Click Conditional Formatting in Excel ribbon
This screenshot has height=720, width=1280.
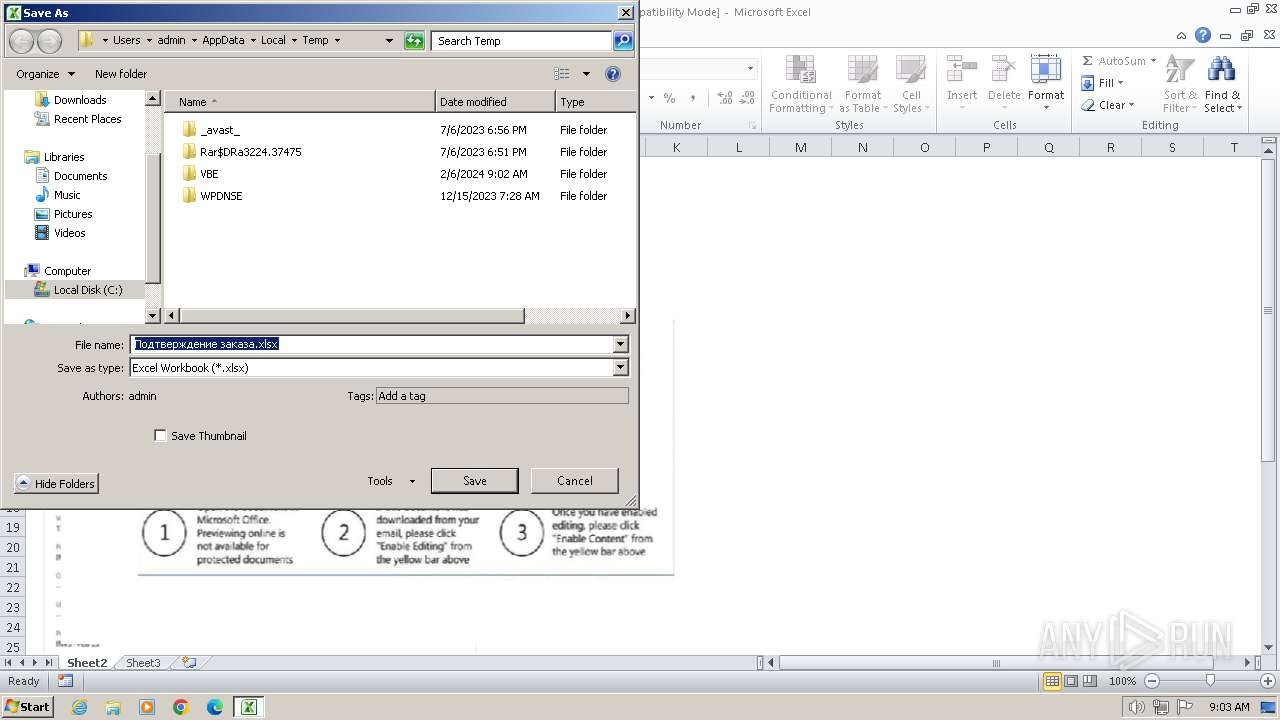pyautogui.click(x=800, y=84)
